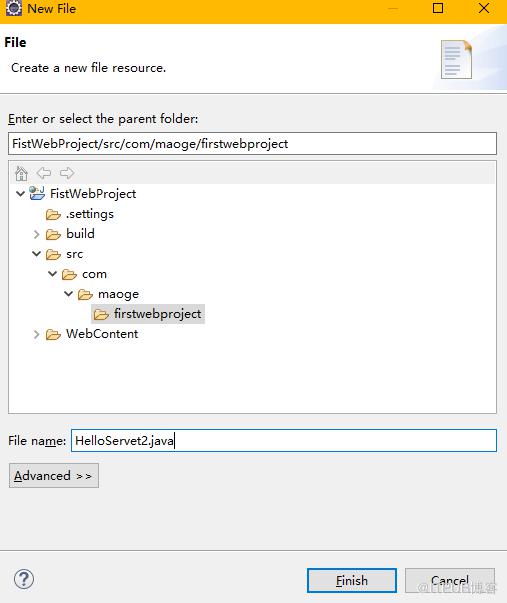Click the maoge folder icon
The width and height of the screenshot is (507, 603).
click(85, 295)
